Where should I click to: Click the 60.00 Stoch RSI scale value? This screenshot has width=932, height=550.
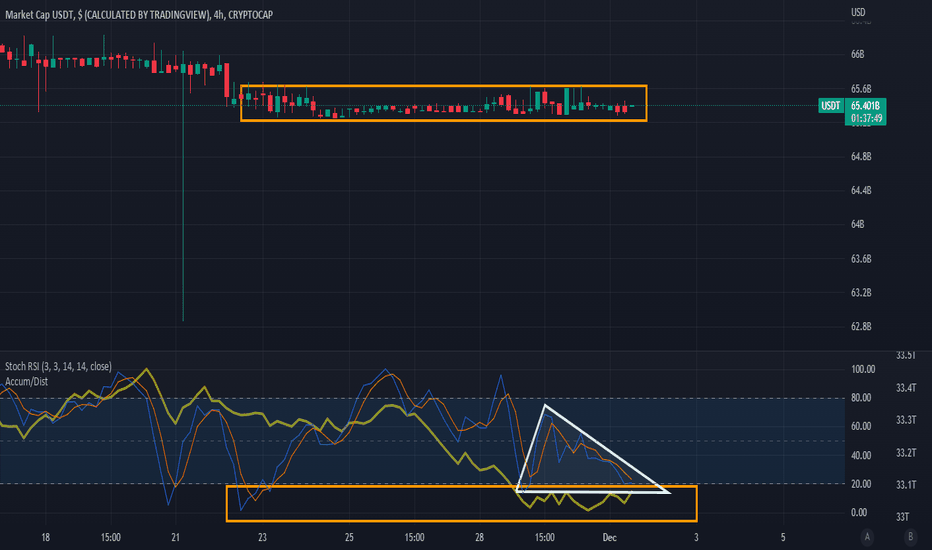tap(861, 426)
